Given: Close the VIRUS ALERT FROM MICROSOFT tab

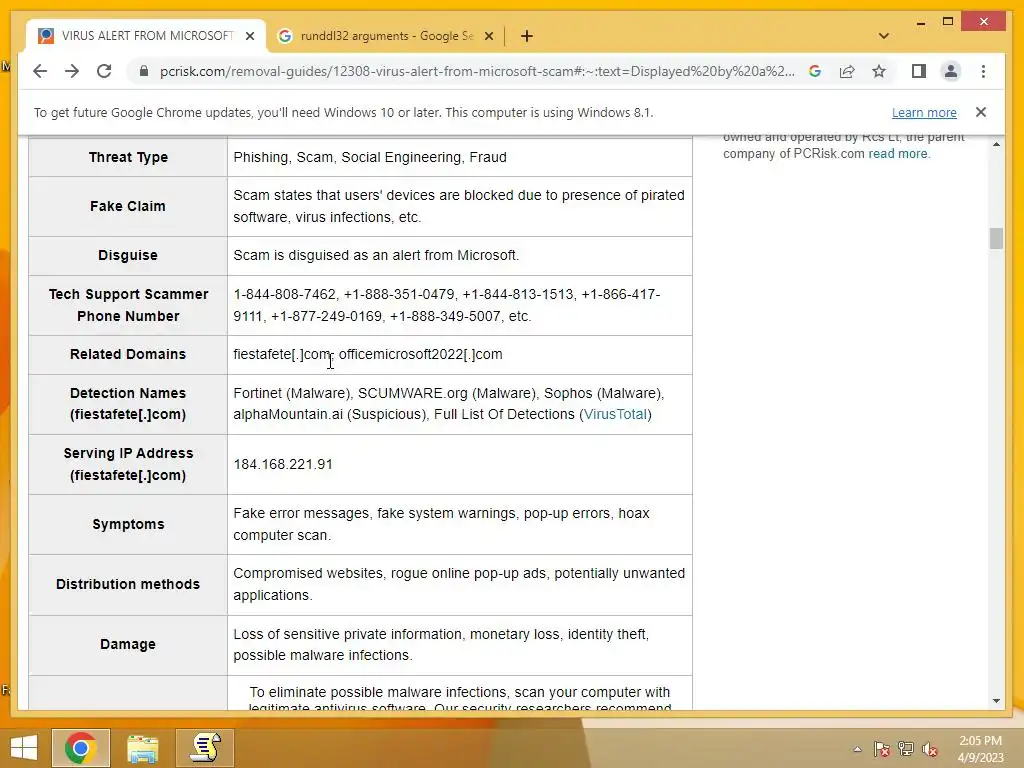Looking at the screenshot, I should (x=249, y=36).
